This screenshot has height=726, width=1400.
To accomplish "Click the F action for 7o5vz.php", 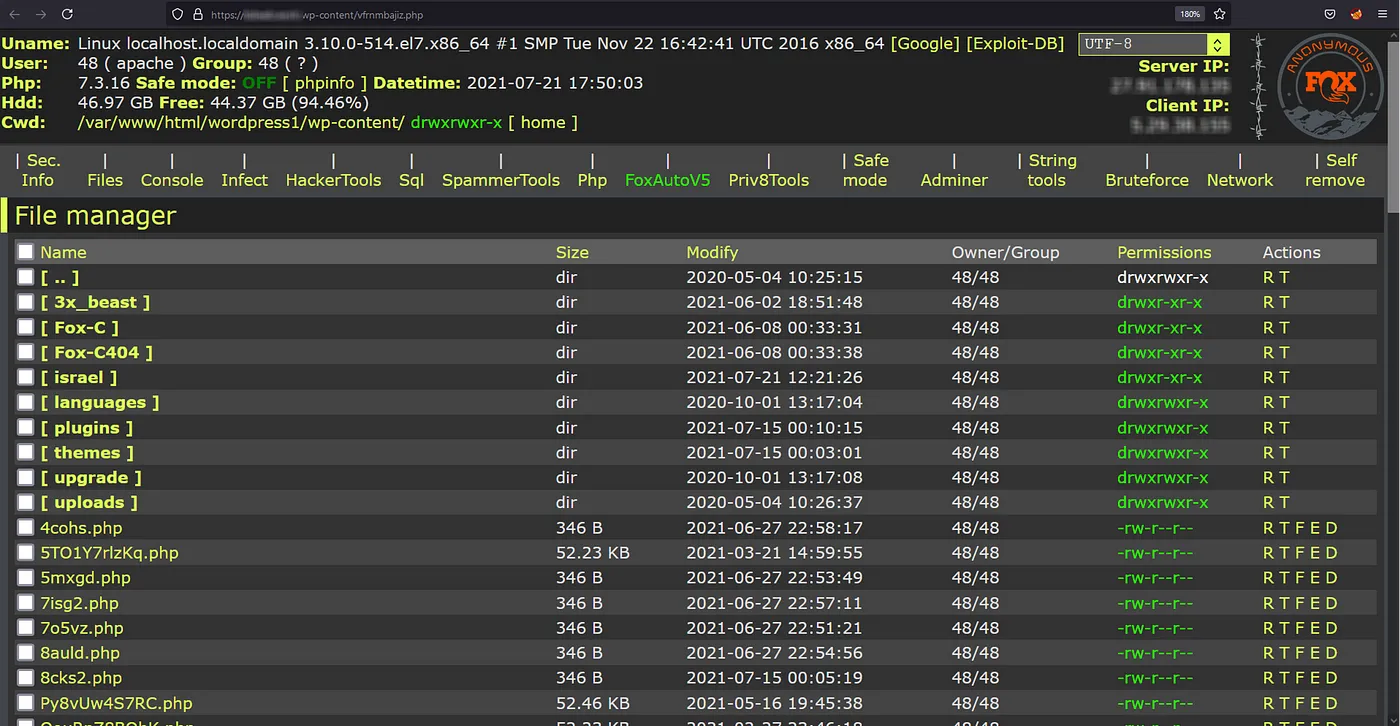I will tap(1300, 627).
